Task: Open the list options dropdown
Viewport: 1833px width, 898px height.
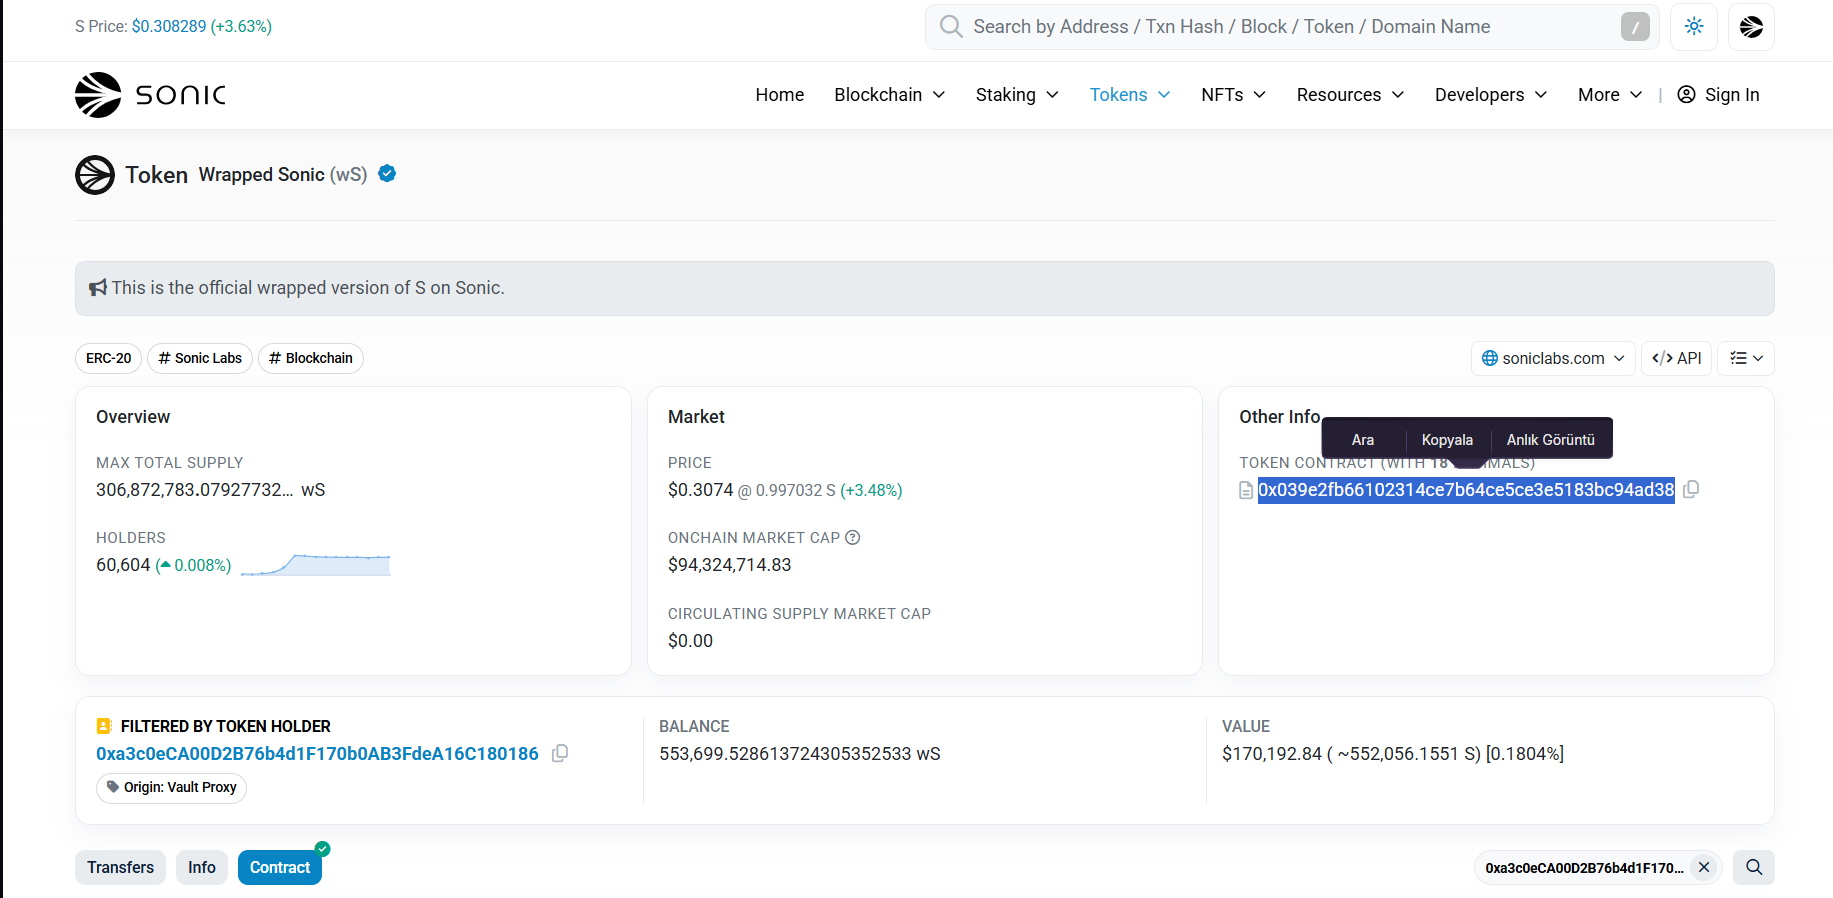Action: click(1746, 358)
